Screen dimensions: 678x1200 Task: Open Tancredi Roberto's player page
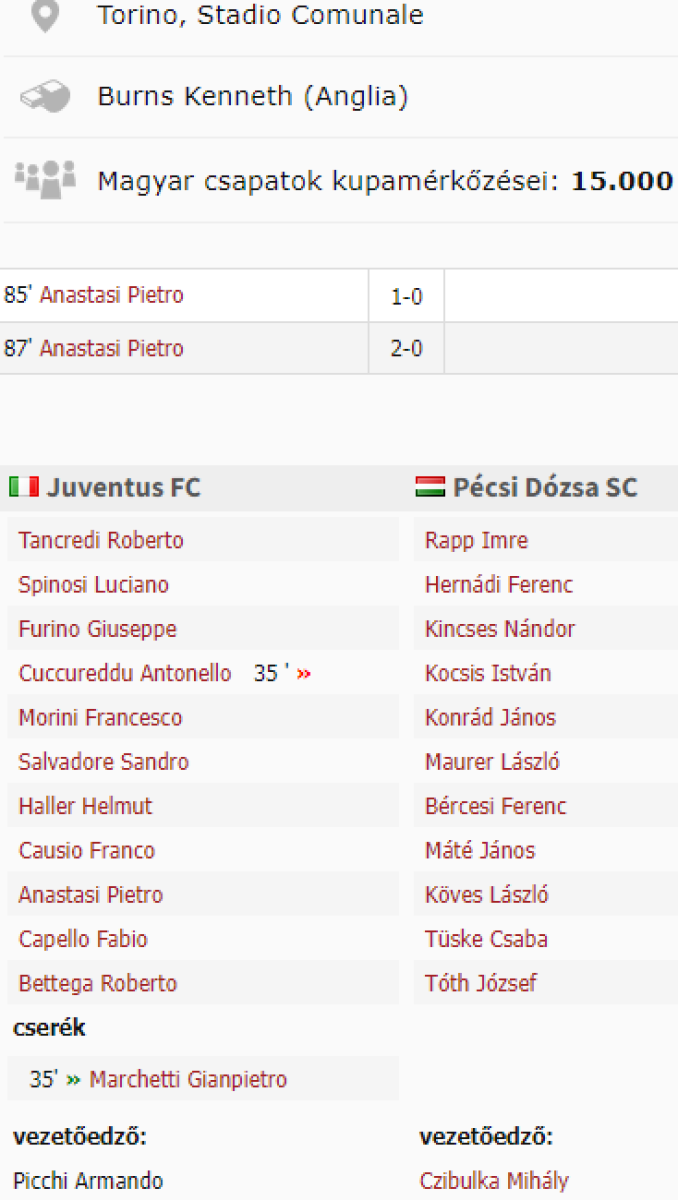pyautogui.click(x=101, y=541)
